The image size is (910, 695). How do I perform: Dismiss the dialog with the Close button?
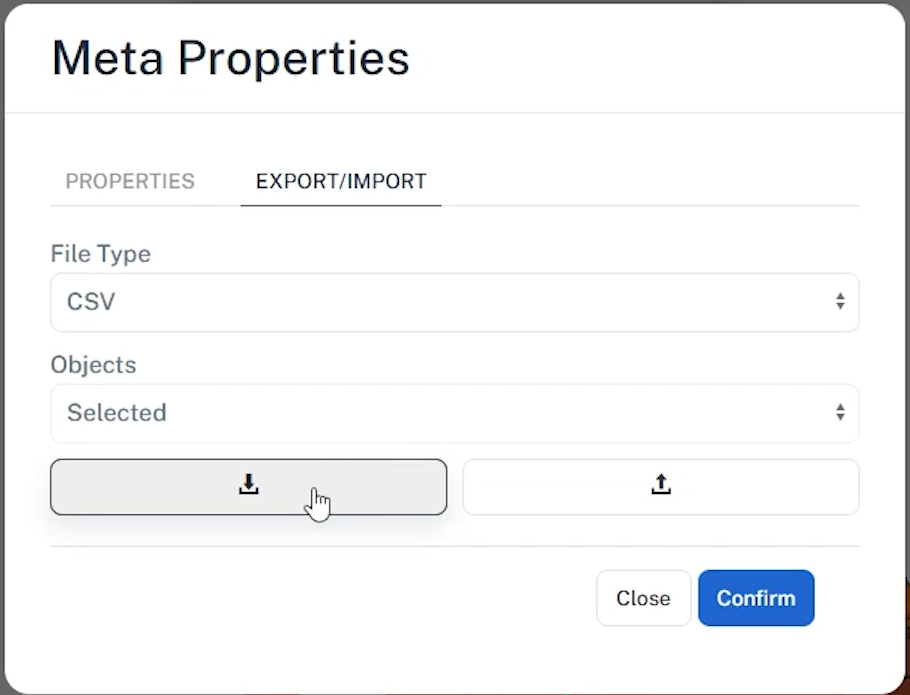point(643,598)
